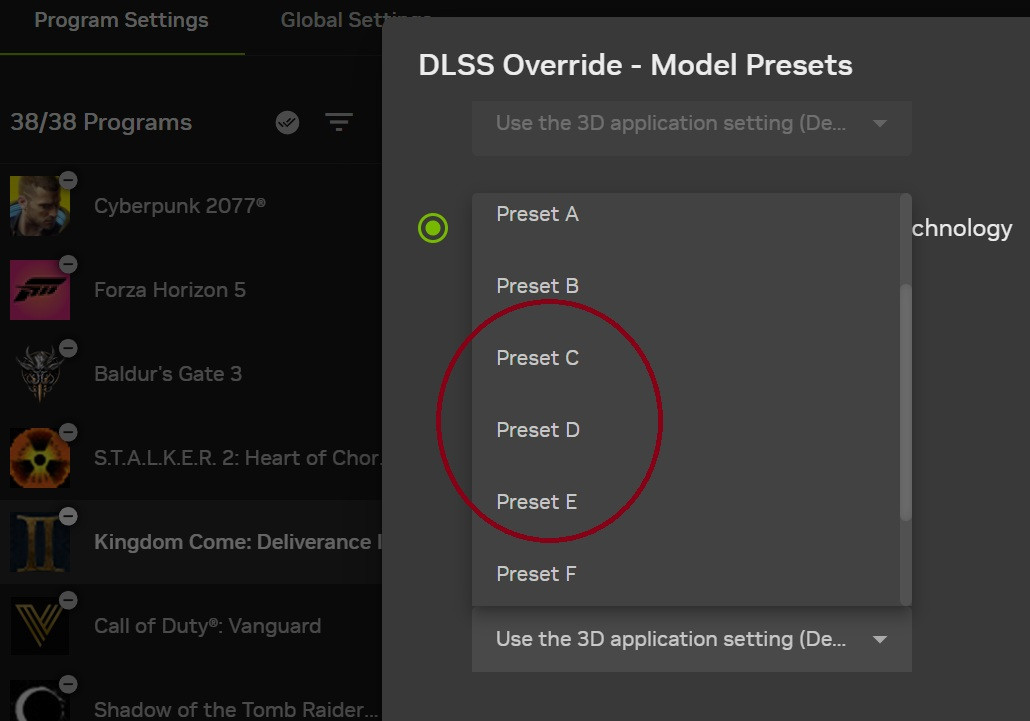
Task: Open the Program Settings tab
Action: 122,20
